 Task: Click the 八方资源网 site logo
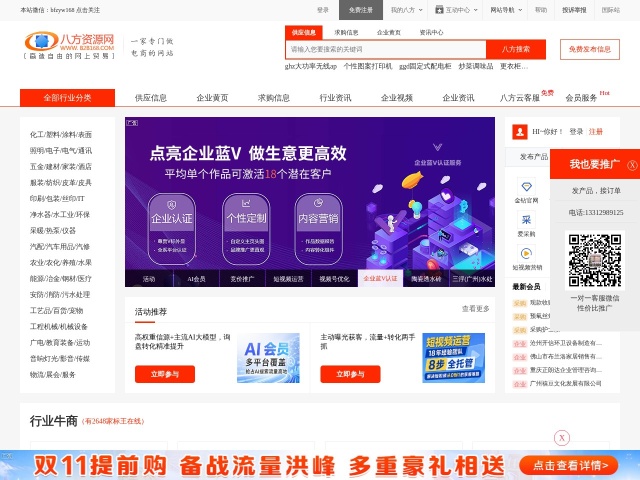pos(69,45)
